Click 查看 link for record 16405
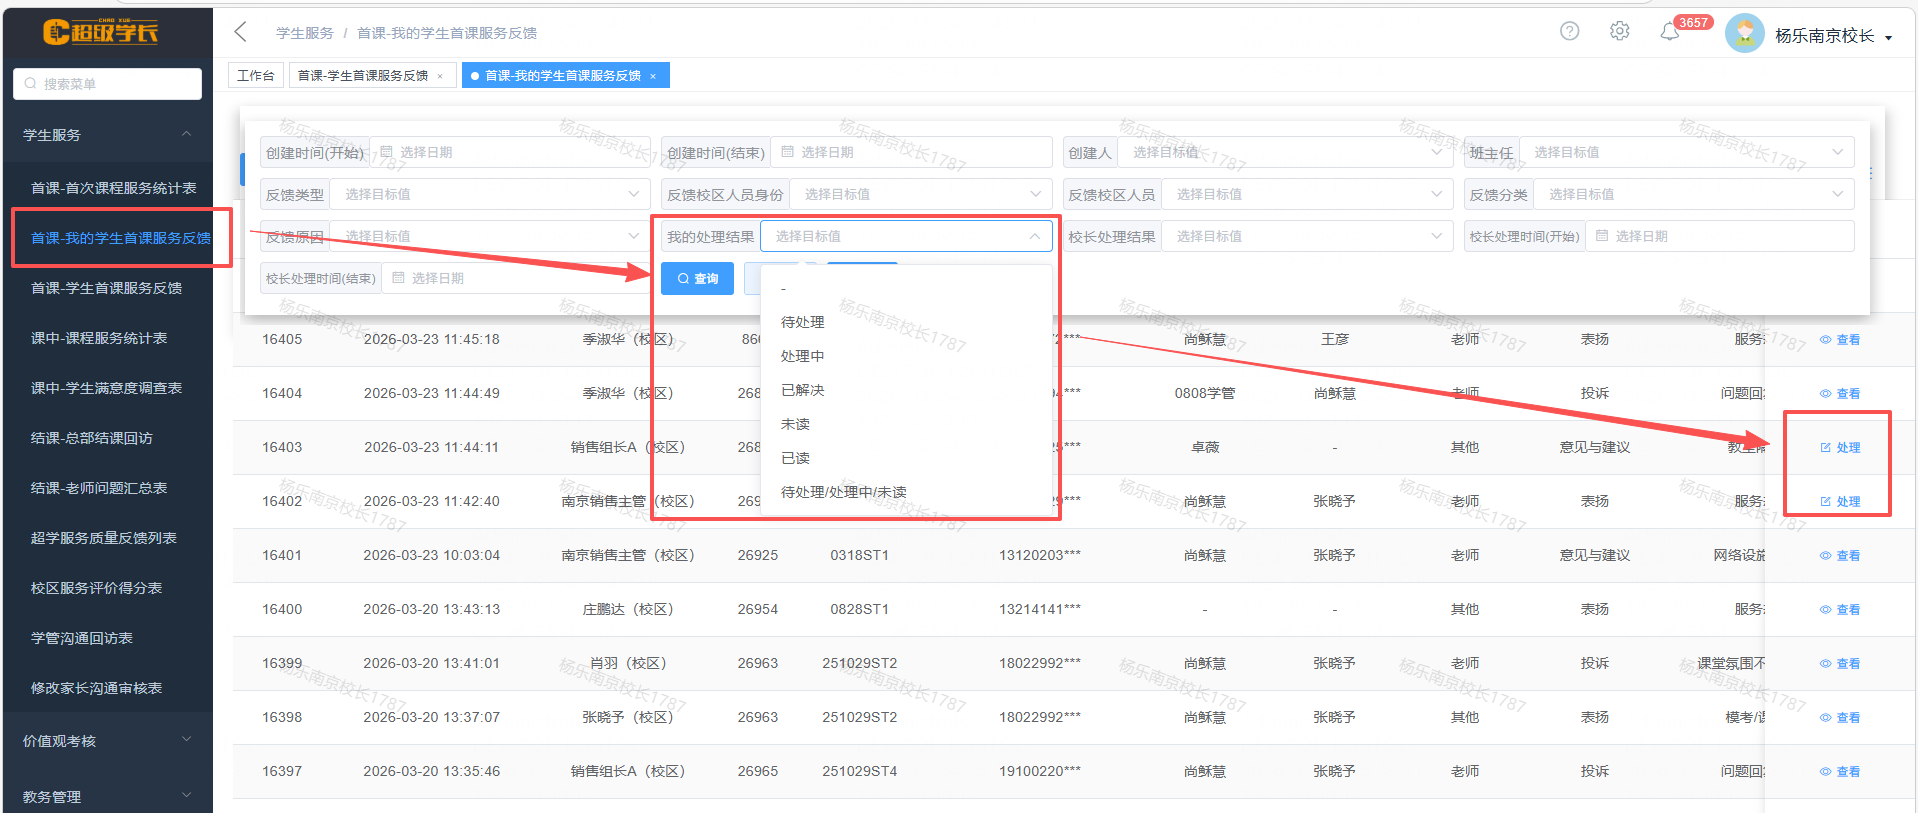Image resolution: width=1918 pixels, height=813 pixels. point(1840,340)
